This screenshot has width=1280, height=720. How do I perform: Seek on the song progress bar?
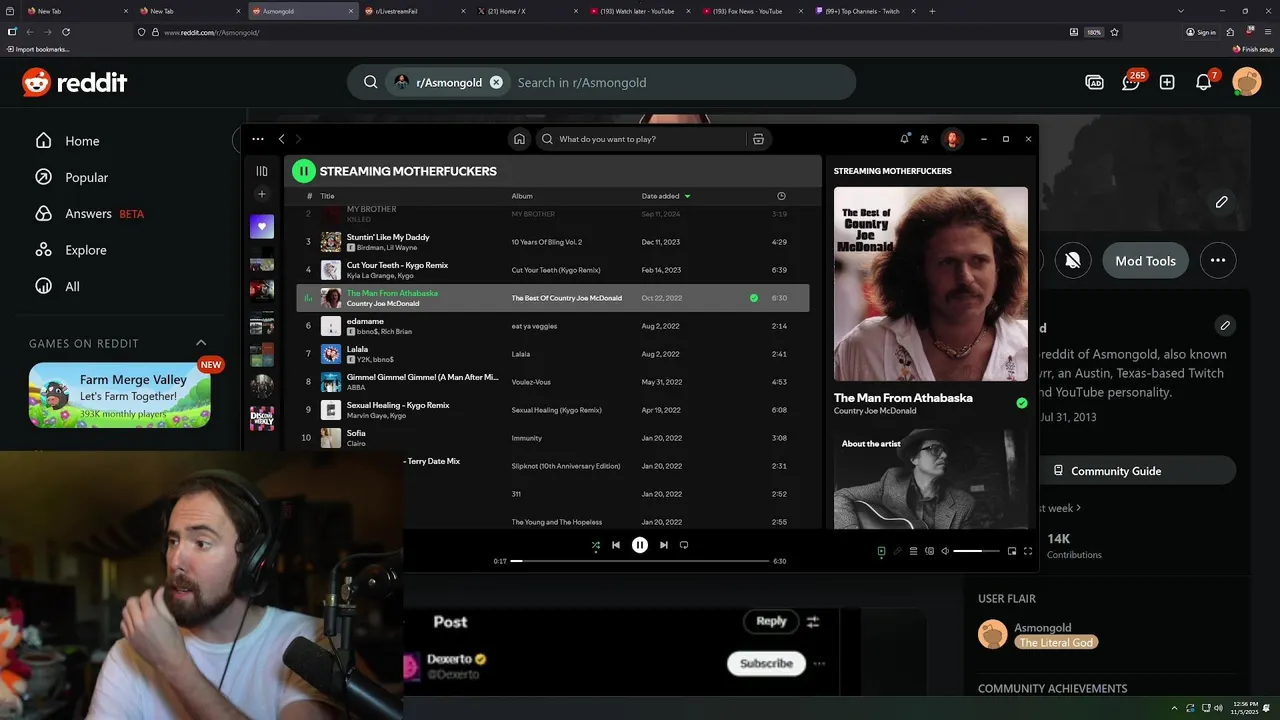640,561
